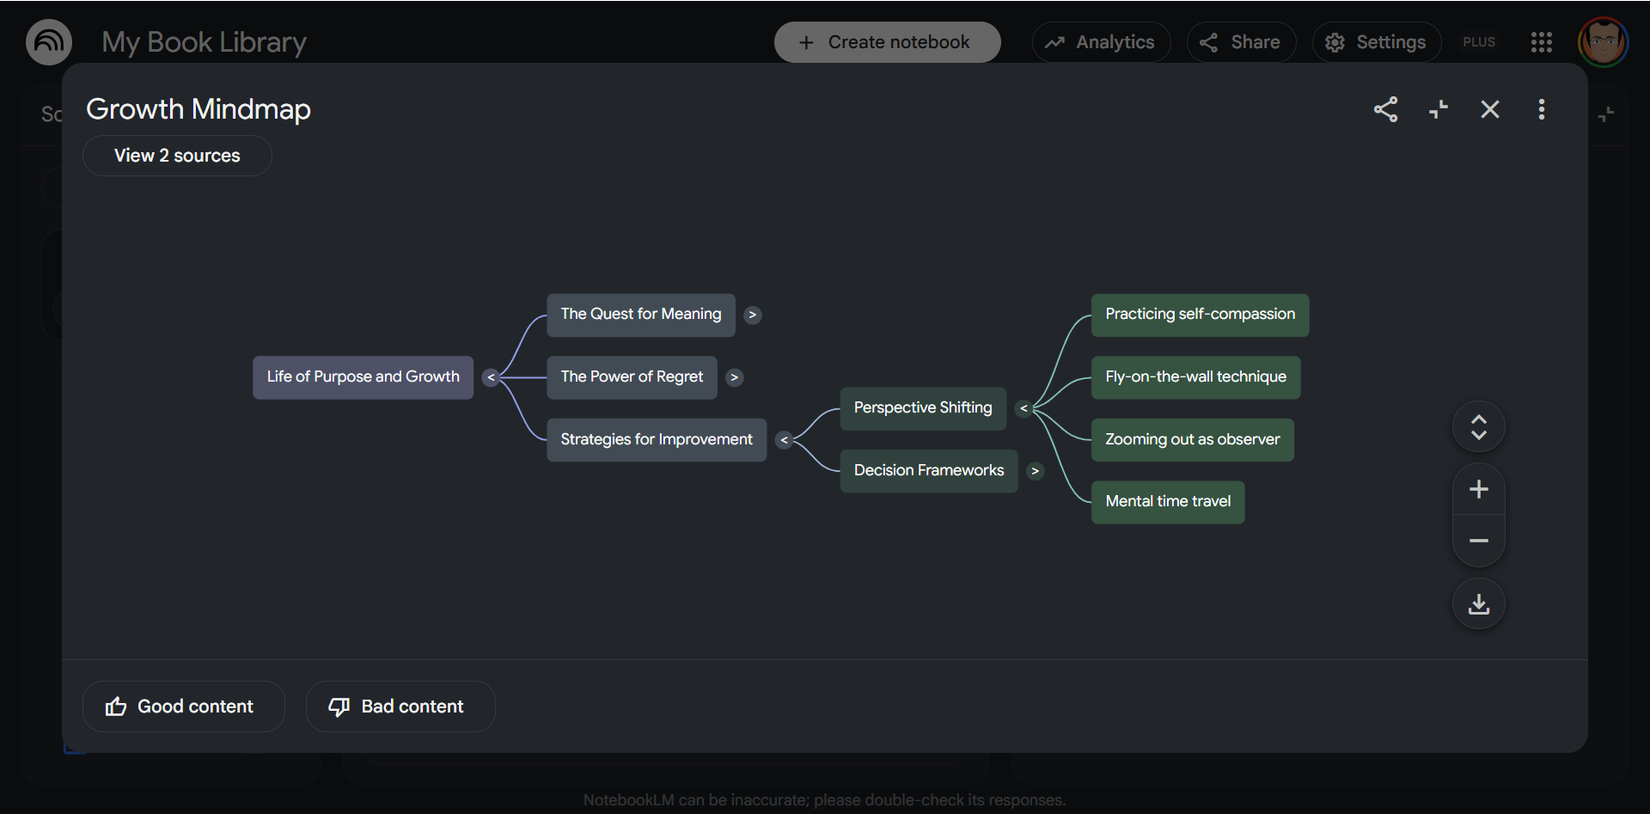Toggle expand or collapse all nodes

pos(1478,427)
